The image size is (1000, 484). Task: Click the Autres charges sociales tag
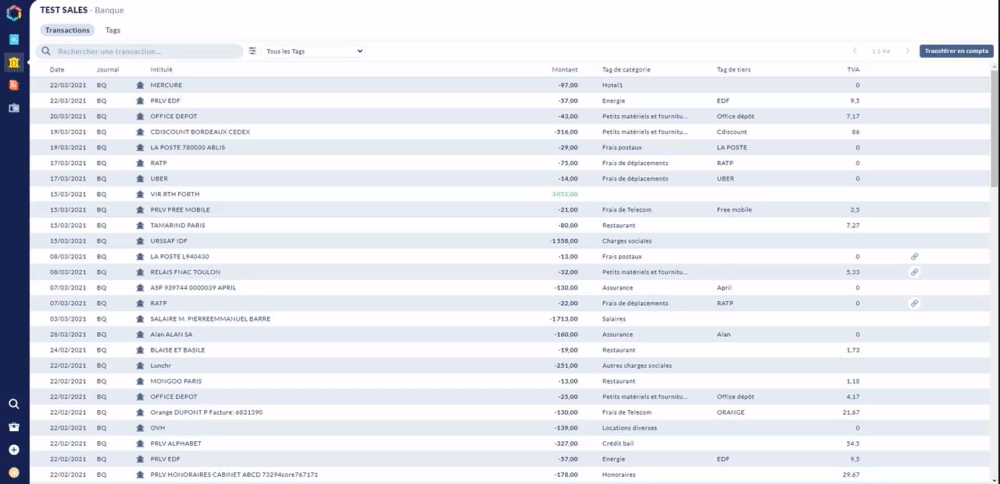click(x=637, y=365)
